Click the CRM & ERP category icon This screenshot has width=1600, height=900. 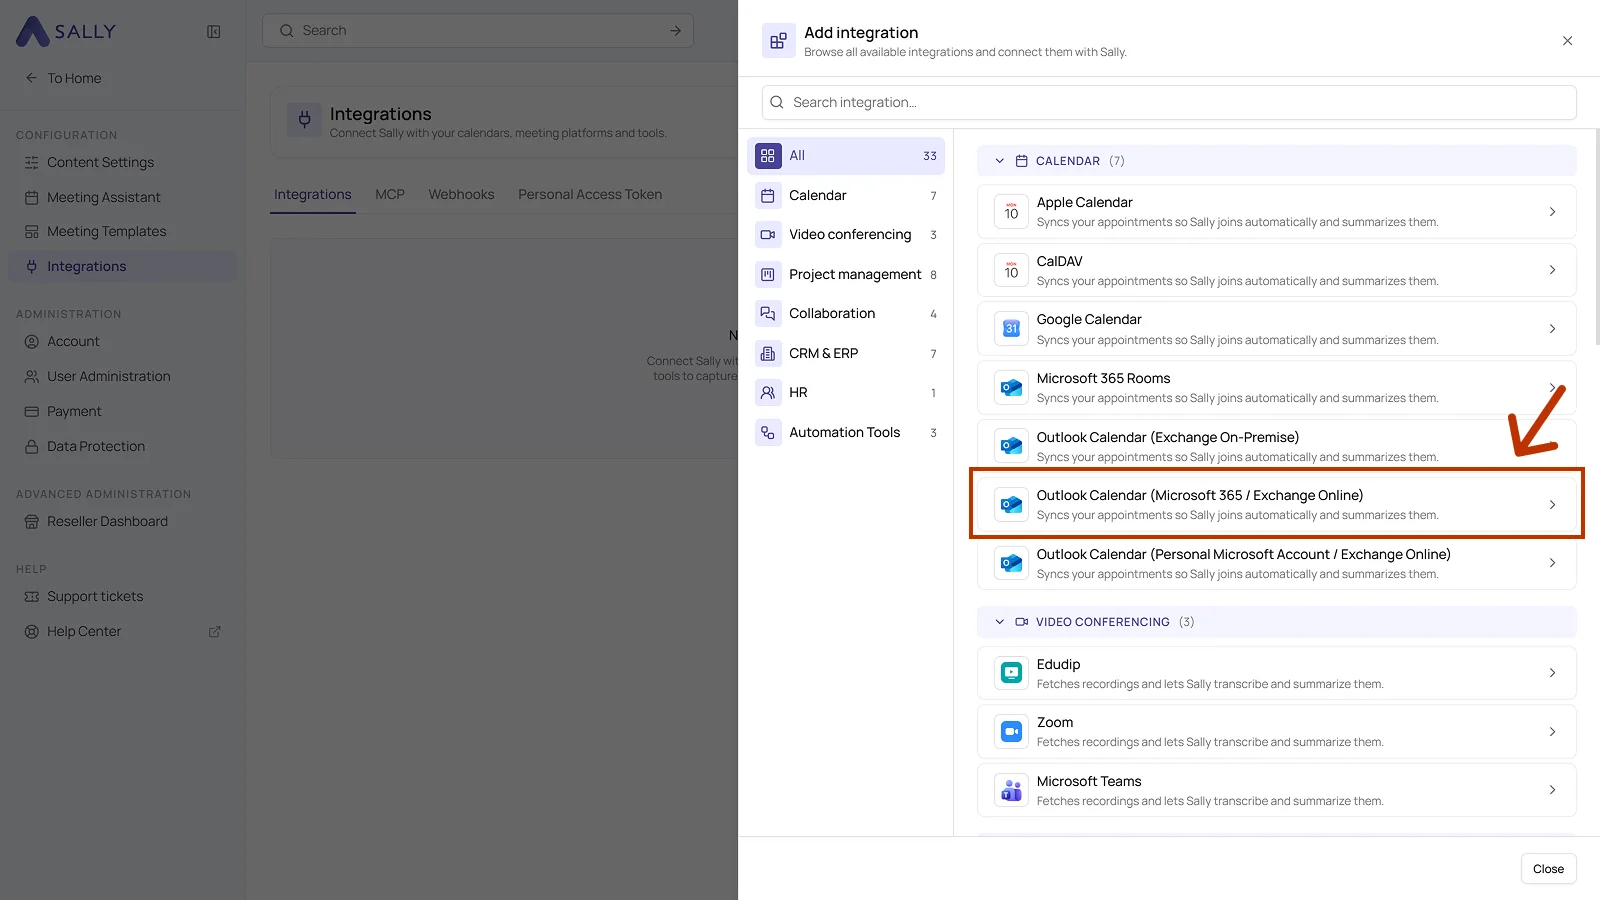767,353
